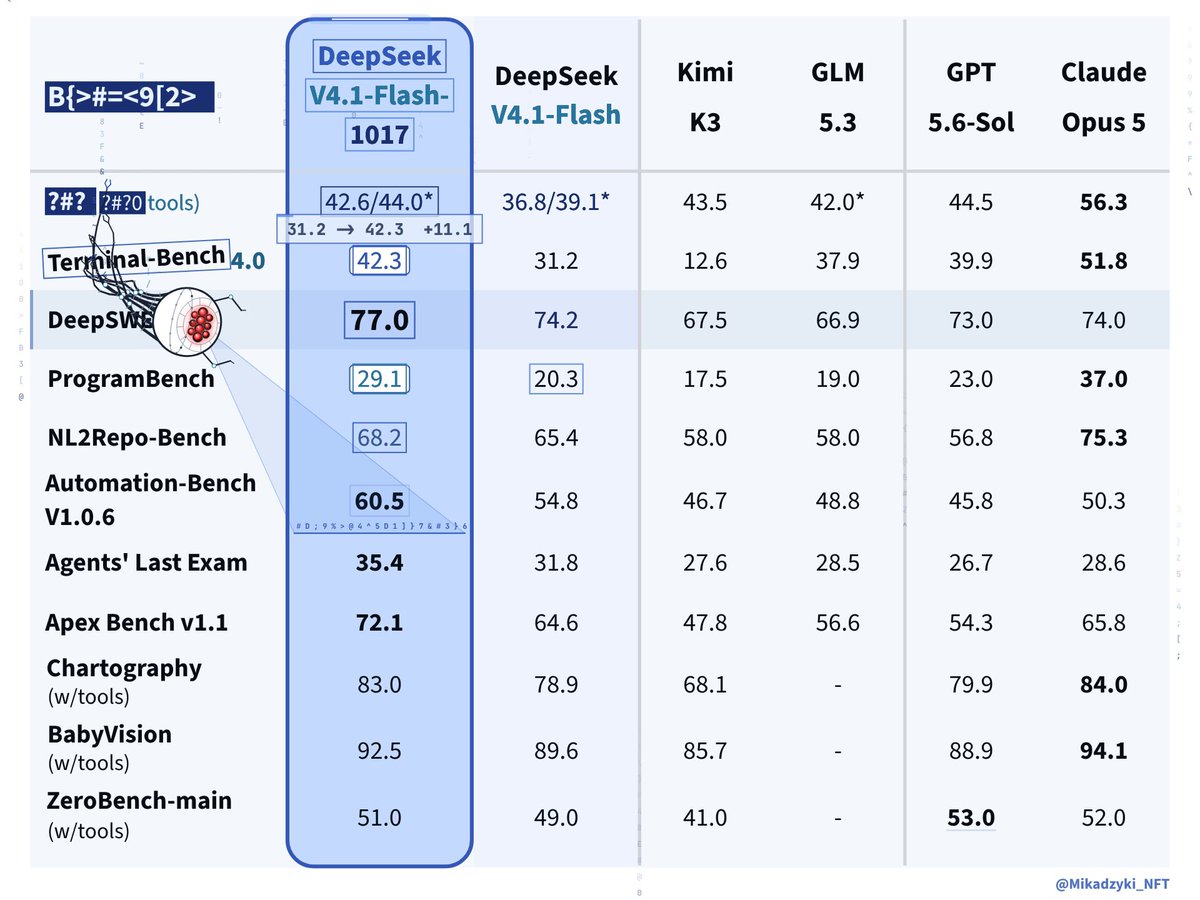Select the Terminal-Bench row label
The width and height of the screenshot is (1200, 900).
tap(137, 259)
